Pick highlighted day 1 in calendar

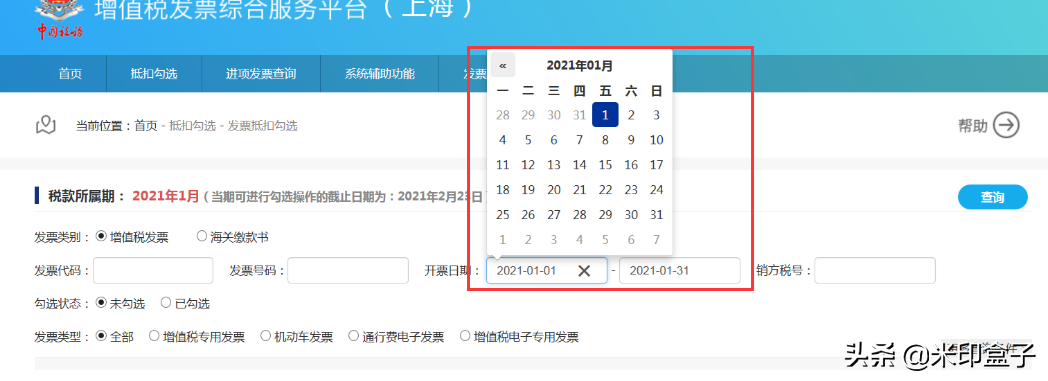605,115
